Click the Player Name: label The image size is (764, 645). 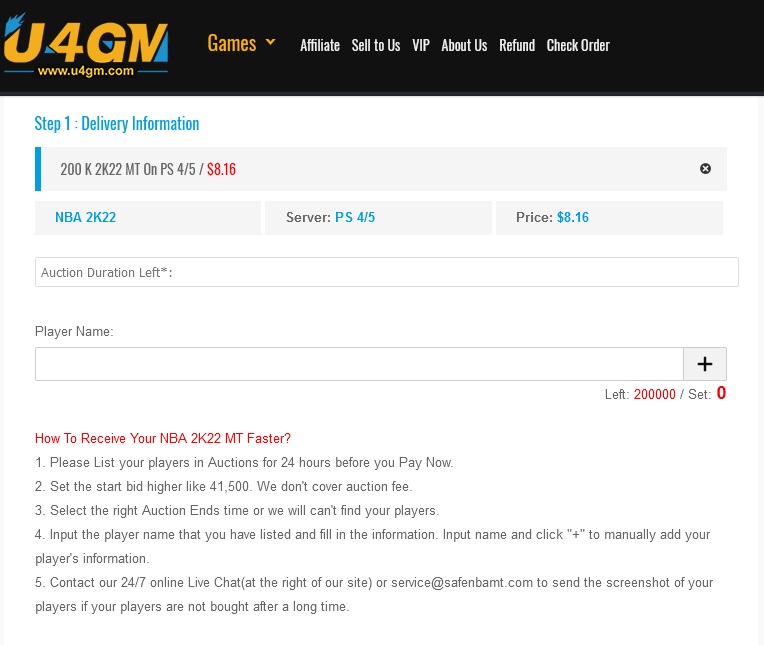pyautogui.click(x=74, y=331)
